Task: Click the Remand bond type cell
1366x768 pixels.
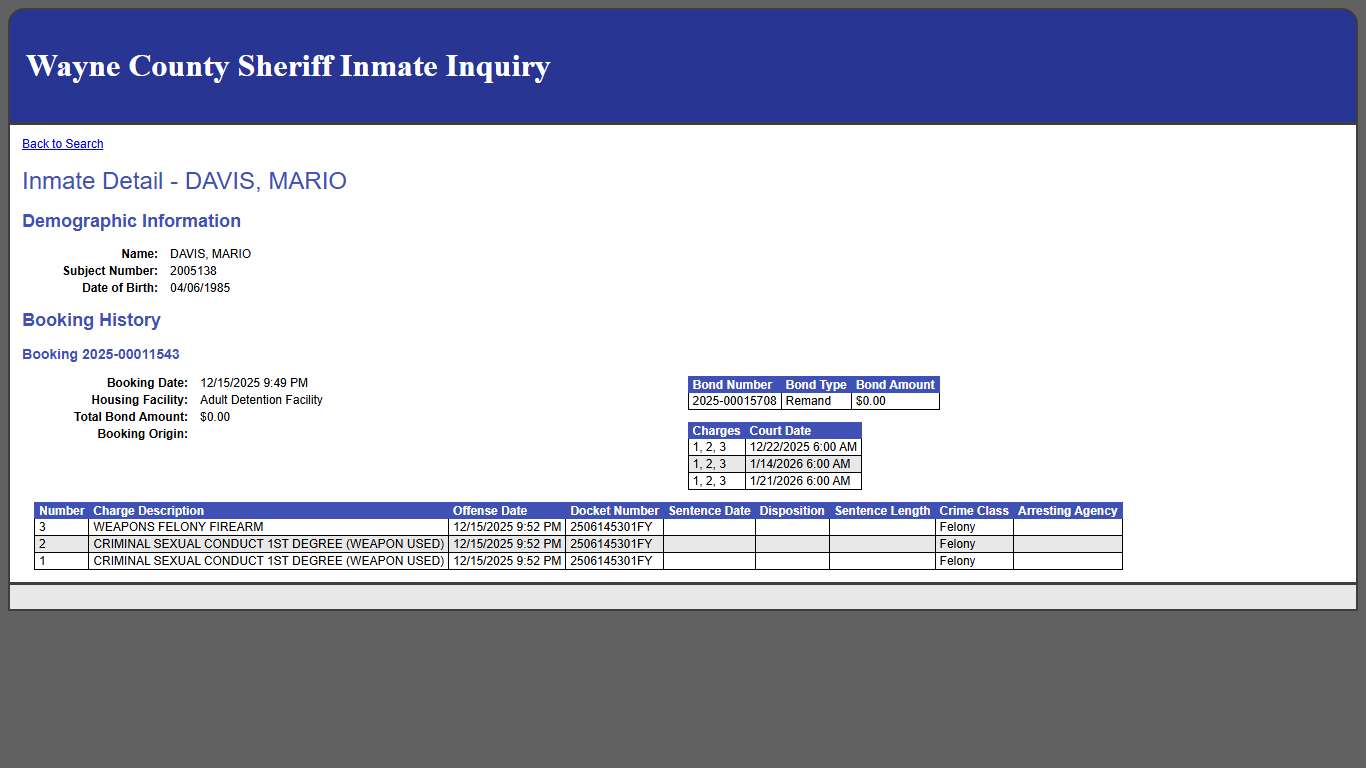Action: tap(808, 401)
